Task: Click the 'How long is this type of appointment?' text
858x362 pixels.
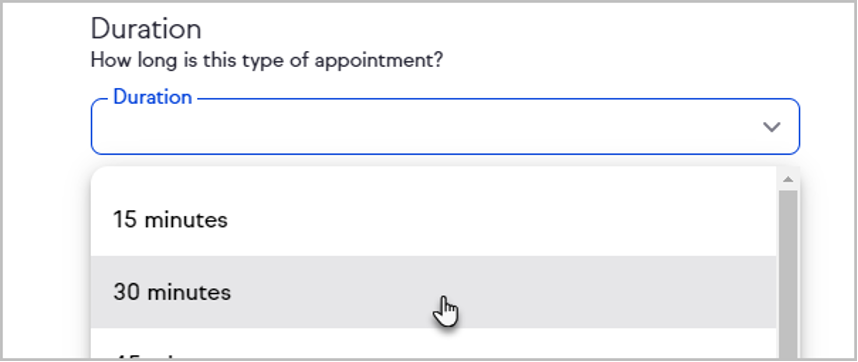Action: pyautogui.click(x=266, y=60)
